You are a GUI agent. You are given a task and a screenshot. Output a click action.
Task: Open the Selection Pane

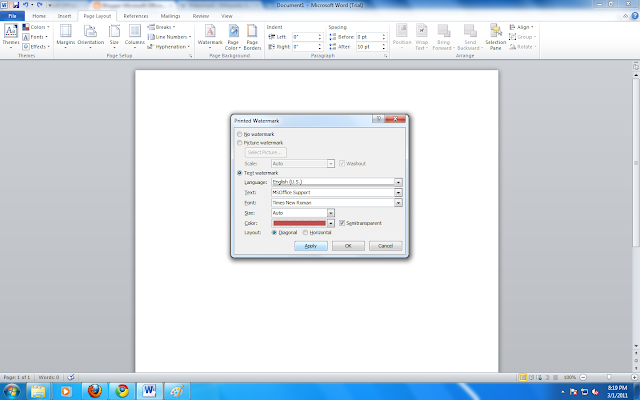point(496,37)
